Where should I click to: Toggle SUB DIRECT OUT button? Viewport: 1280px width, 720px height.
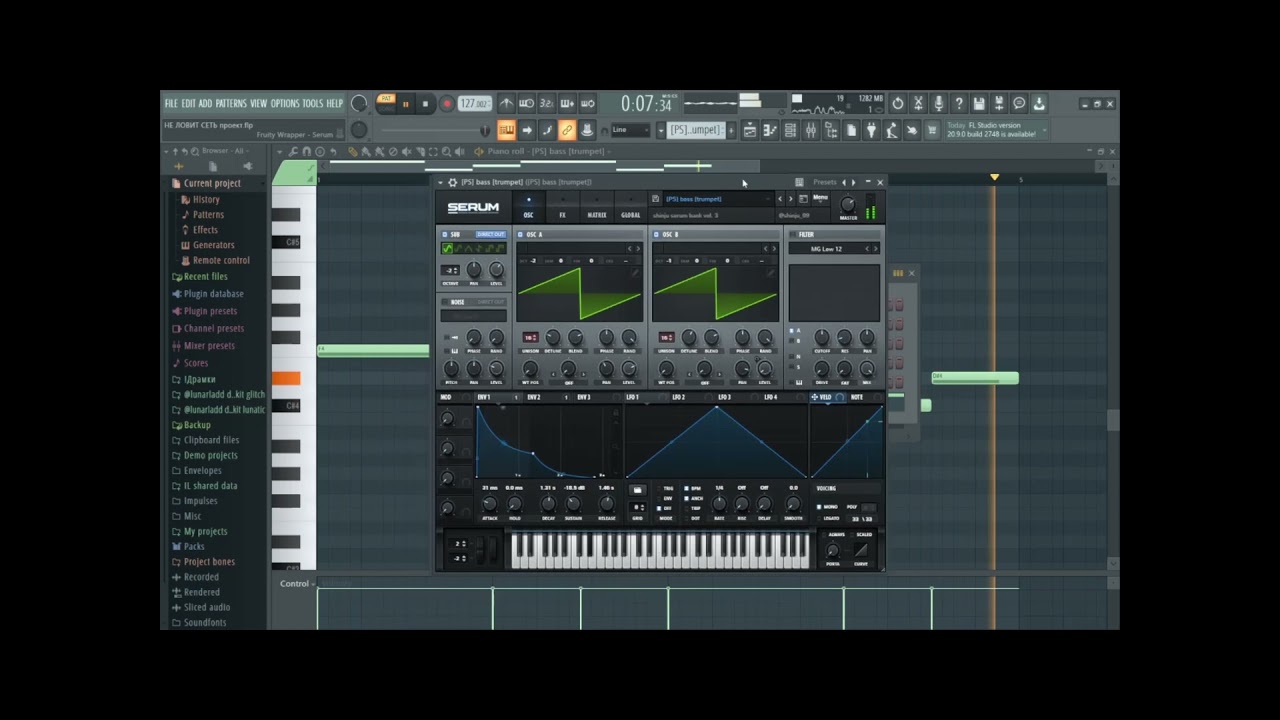click(491, 234)
